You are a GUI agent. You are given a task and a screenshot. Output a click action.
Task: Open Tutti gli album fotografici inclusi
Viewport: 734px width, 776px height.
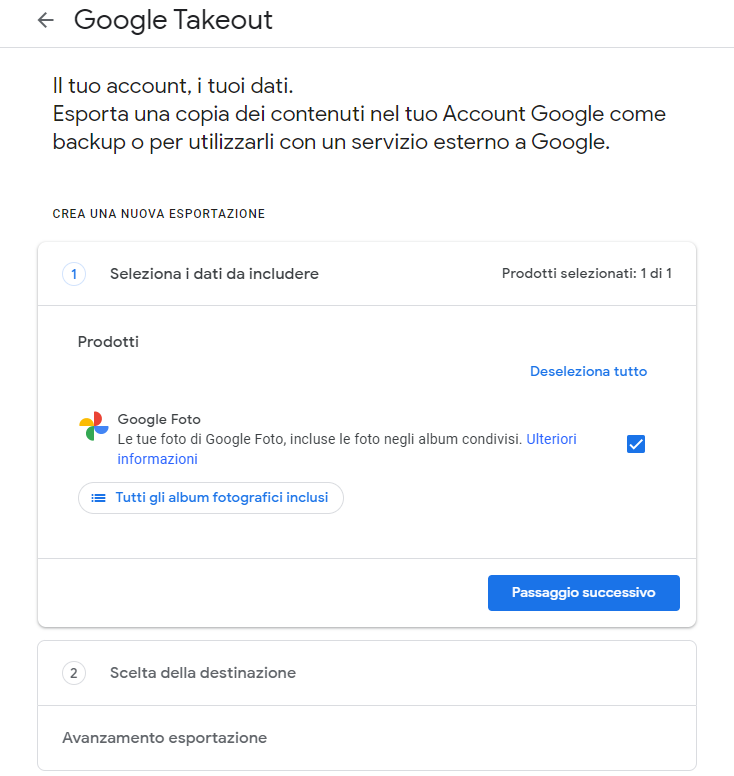tap(211, 498)
